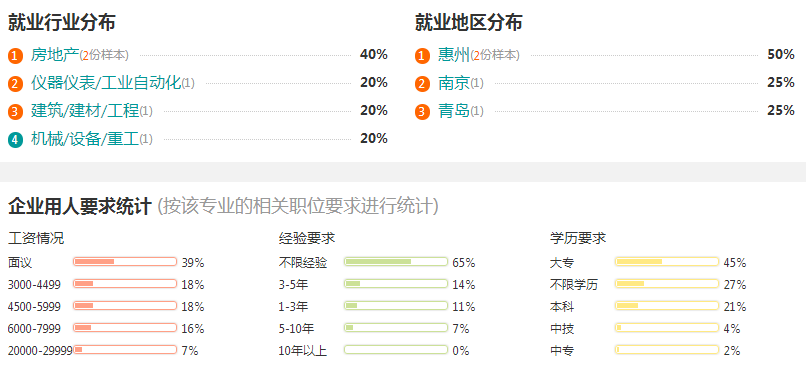Open the 机械/设备/重工 industry link
Screen dimensions: 806x369
click(85, 138)
